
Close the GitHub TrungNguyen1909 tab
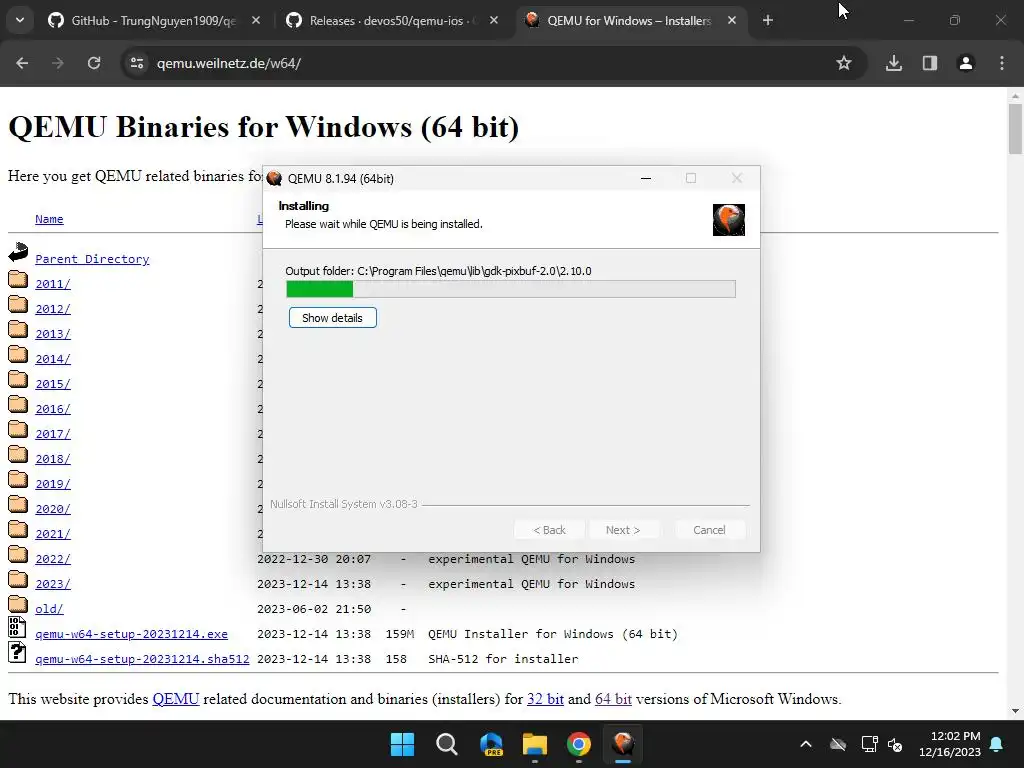click(256, 20)
